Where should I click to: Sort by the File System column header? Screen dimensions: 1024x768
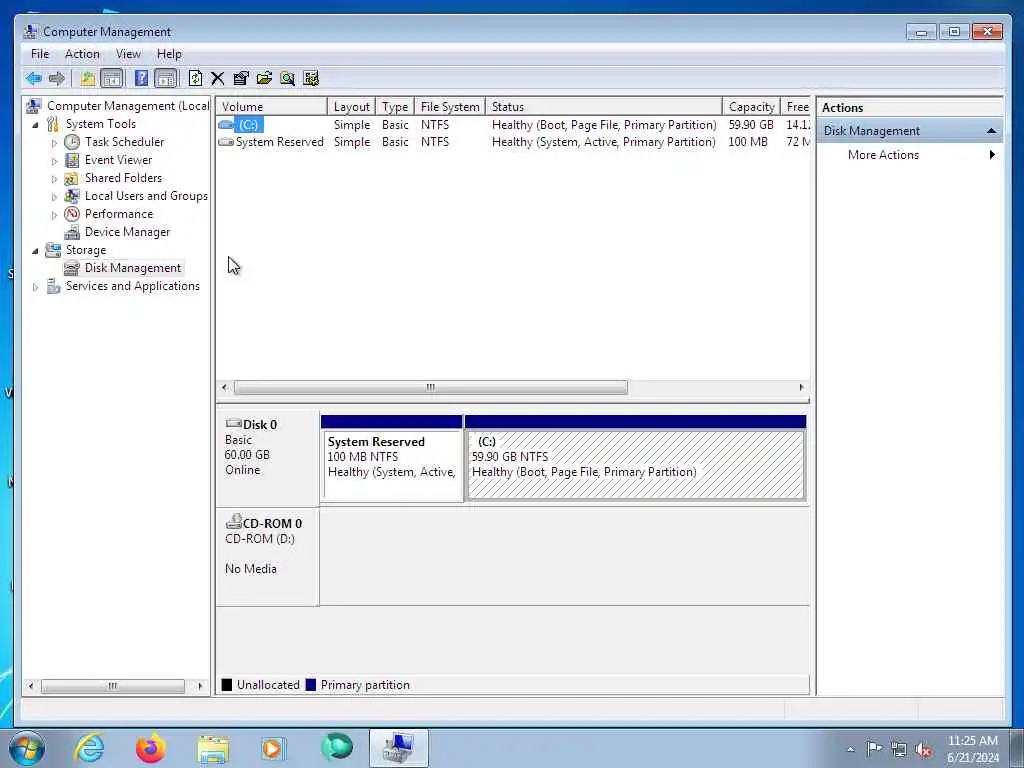450,106
